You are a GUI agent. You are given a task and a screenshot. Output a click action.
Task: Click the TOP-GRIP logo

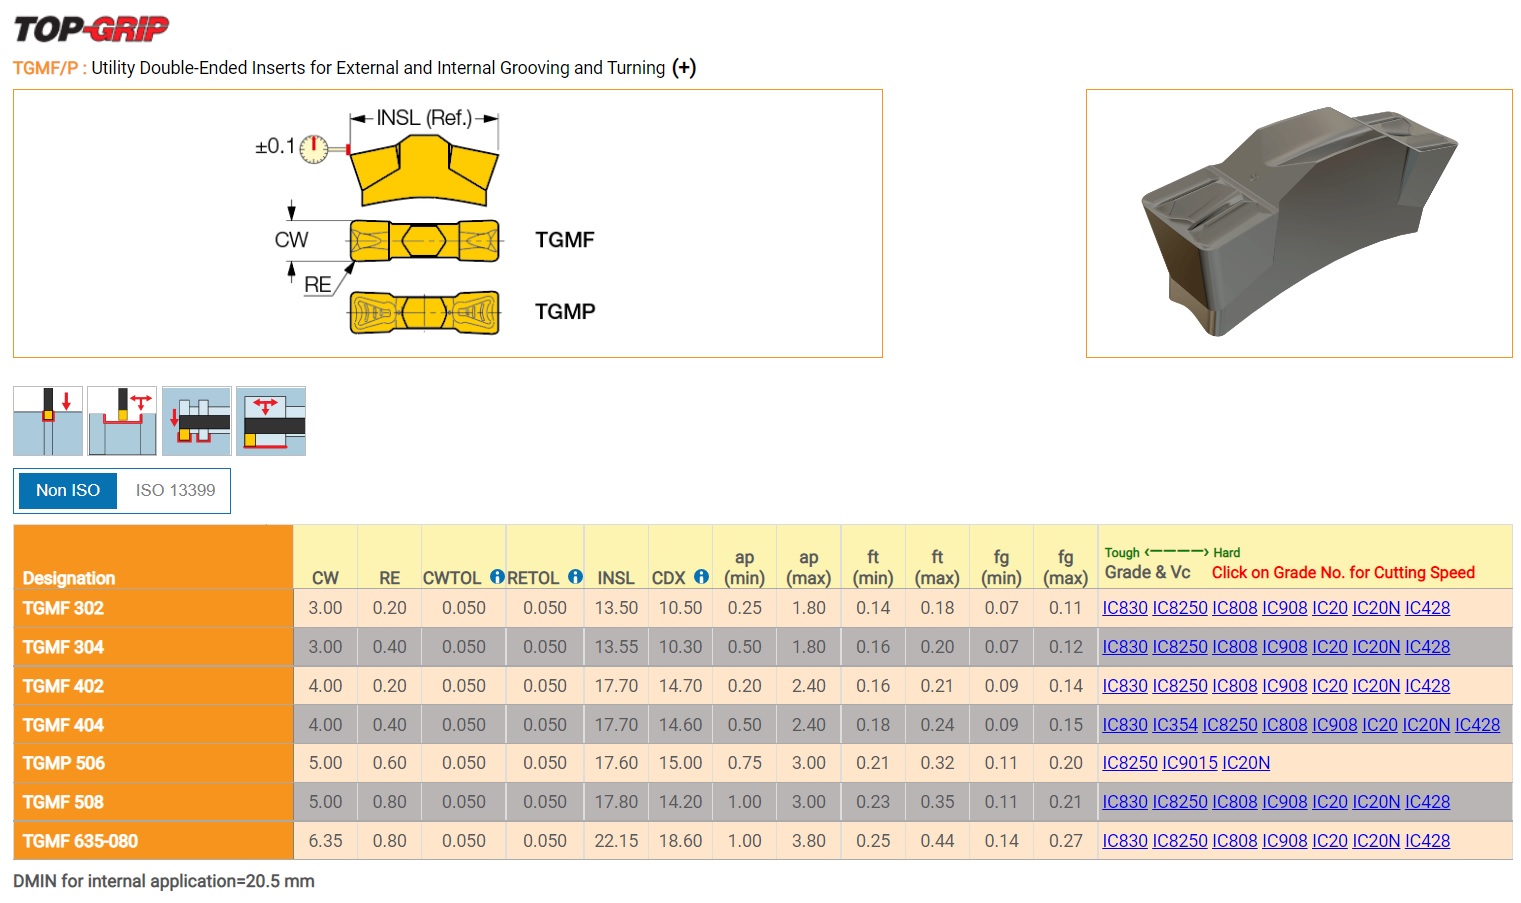tap(91, 29)
